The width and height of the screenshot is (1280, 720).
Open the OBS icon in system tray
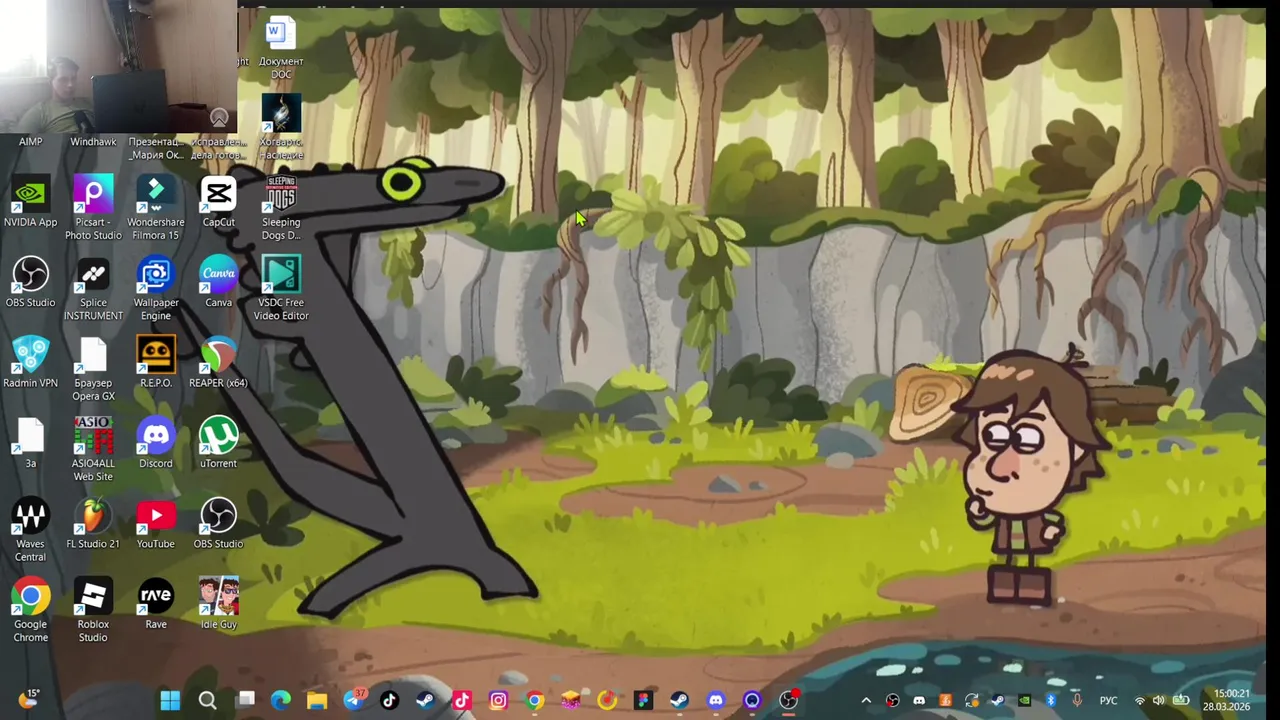click(x=892, y=700)
